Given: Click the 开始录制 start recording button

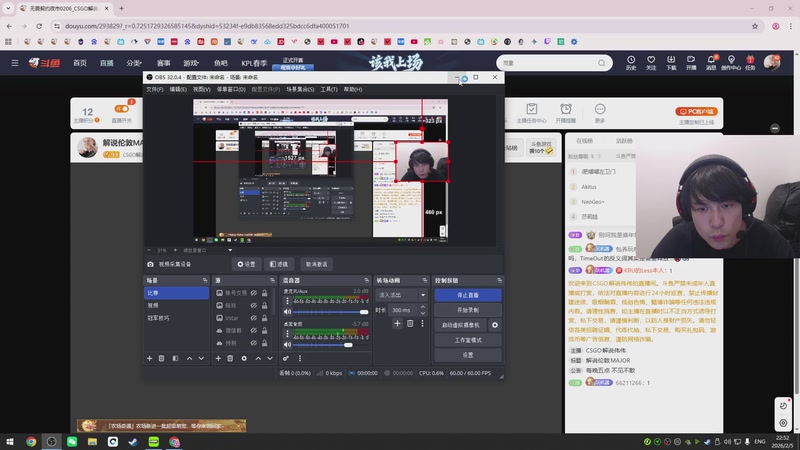Looking at the screenshot, I should coord(468,310).
